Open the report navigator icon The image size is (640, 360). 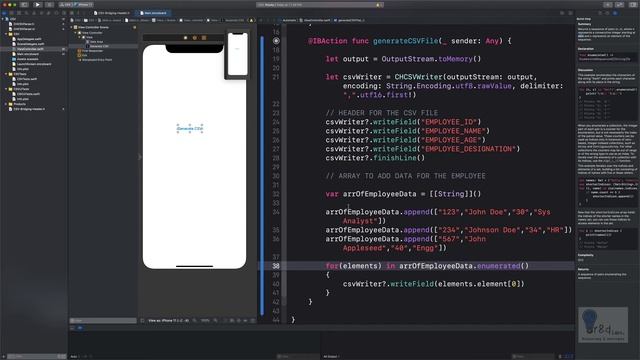pyautogui.click(x=64, y=13)
